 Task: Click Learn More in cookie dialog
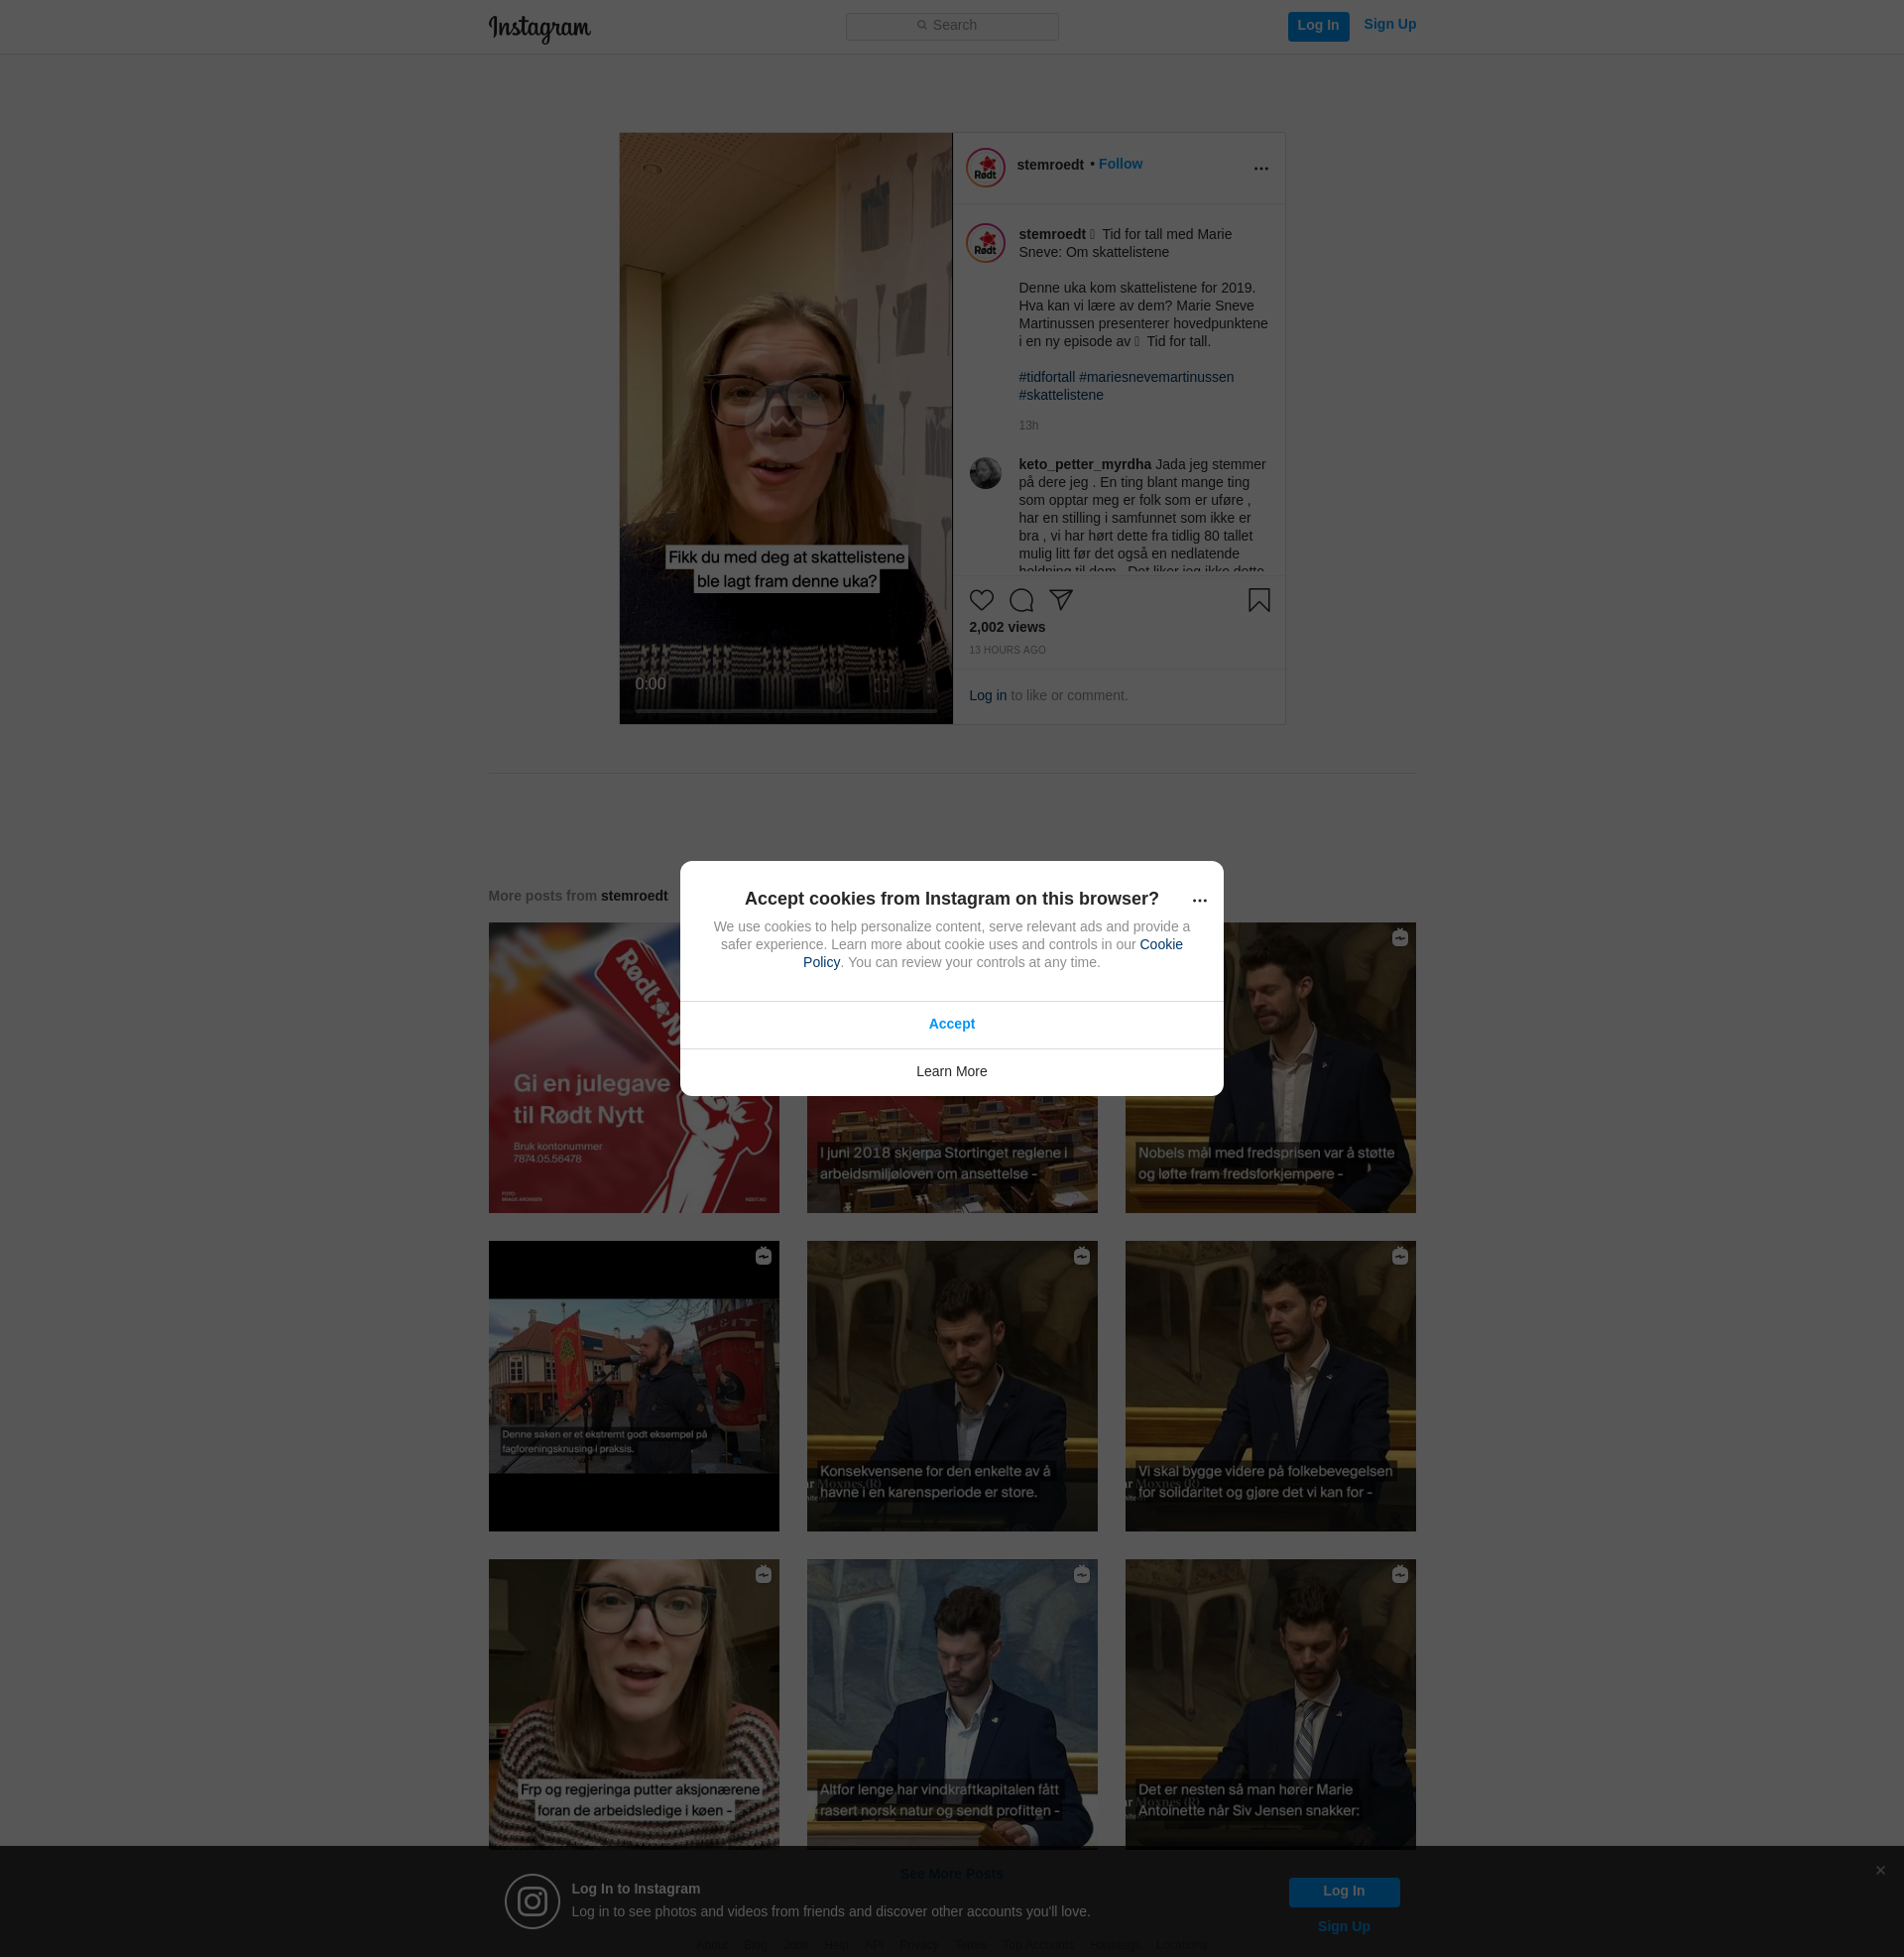tap(951, 1071)
